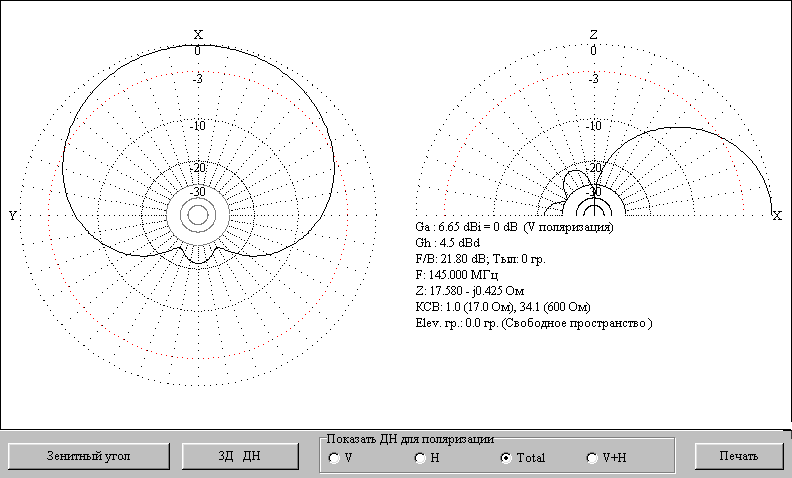792x478 pixels.
Task: Click the Y axis label on left plot
Action: [12, 215]
